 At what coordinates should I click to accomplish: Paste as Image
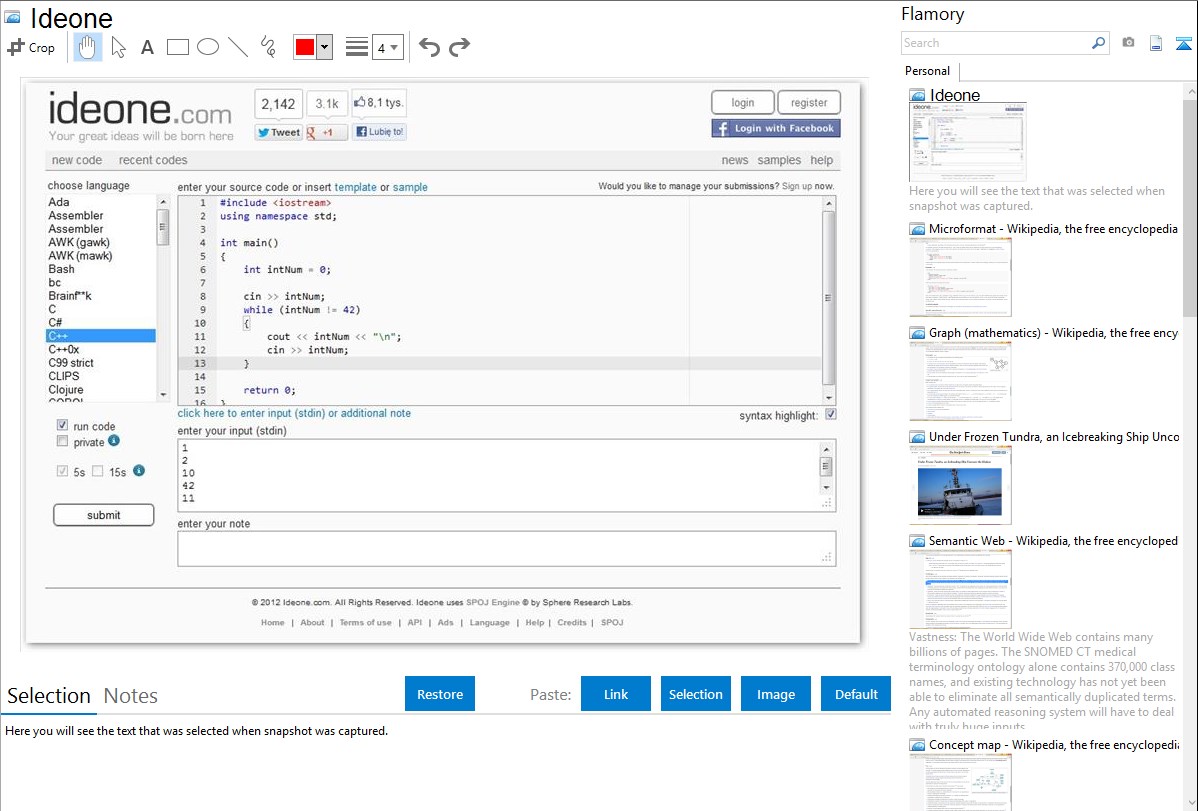click(775, 694)
